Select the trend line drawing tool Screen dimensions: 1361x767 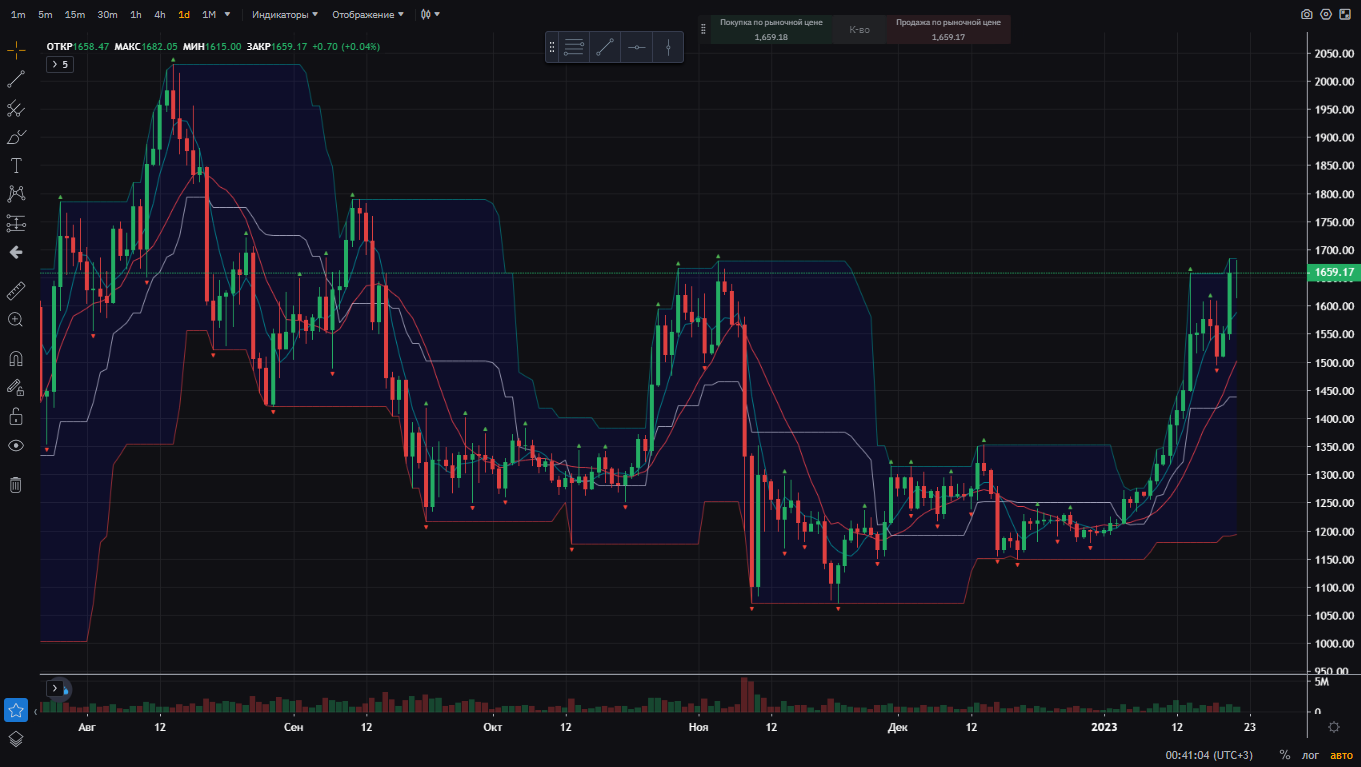16,79
